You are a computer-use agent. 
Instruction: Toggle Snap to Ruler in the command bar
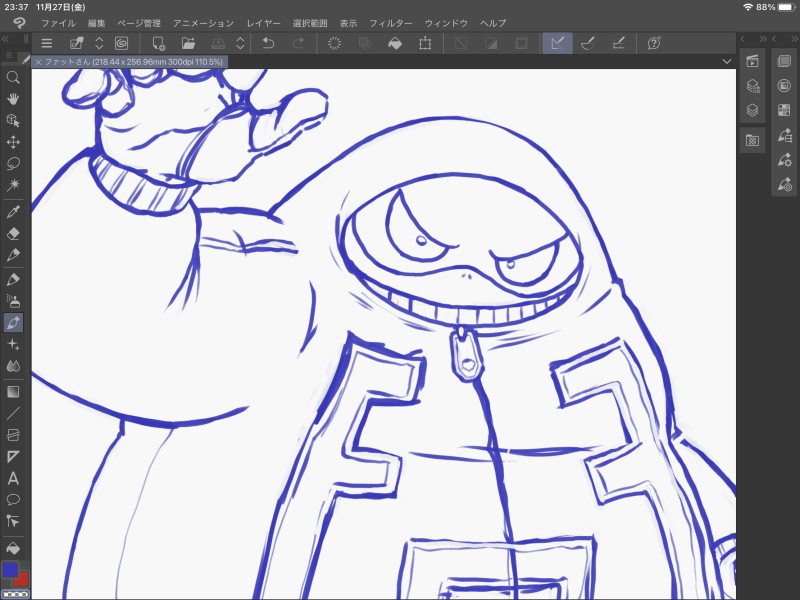coord(558,43)
